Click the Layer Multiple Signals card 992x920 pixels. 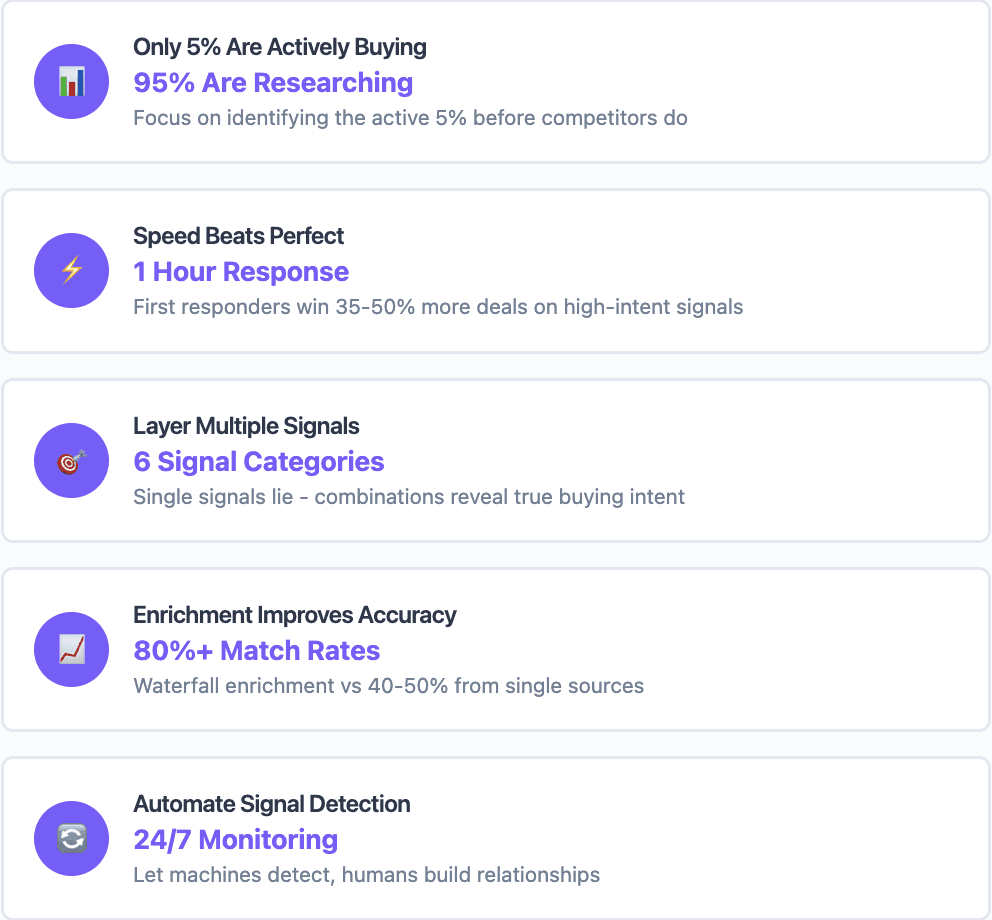pos(496,460)
